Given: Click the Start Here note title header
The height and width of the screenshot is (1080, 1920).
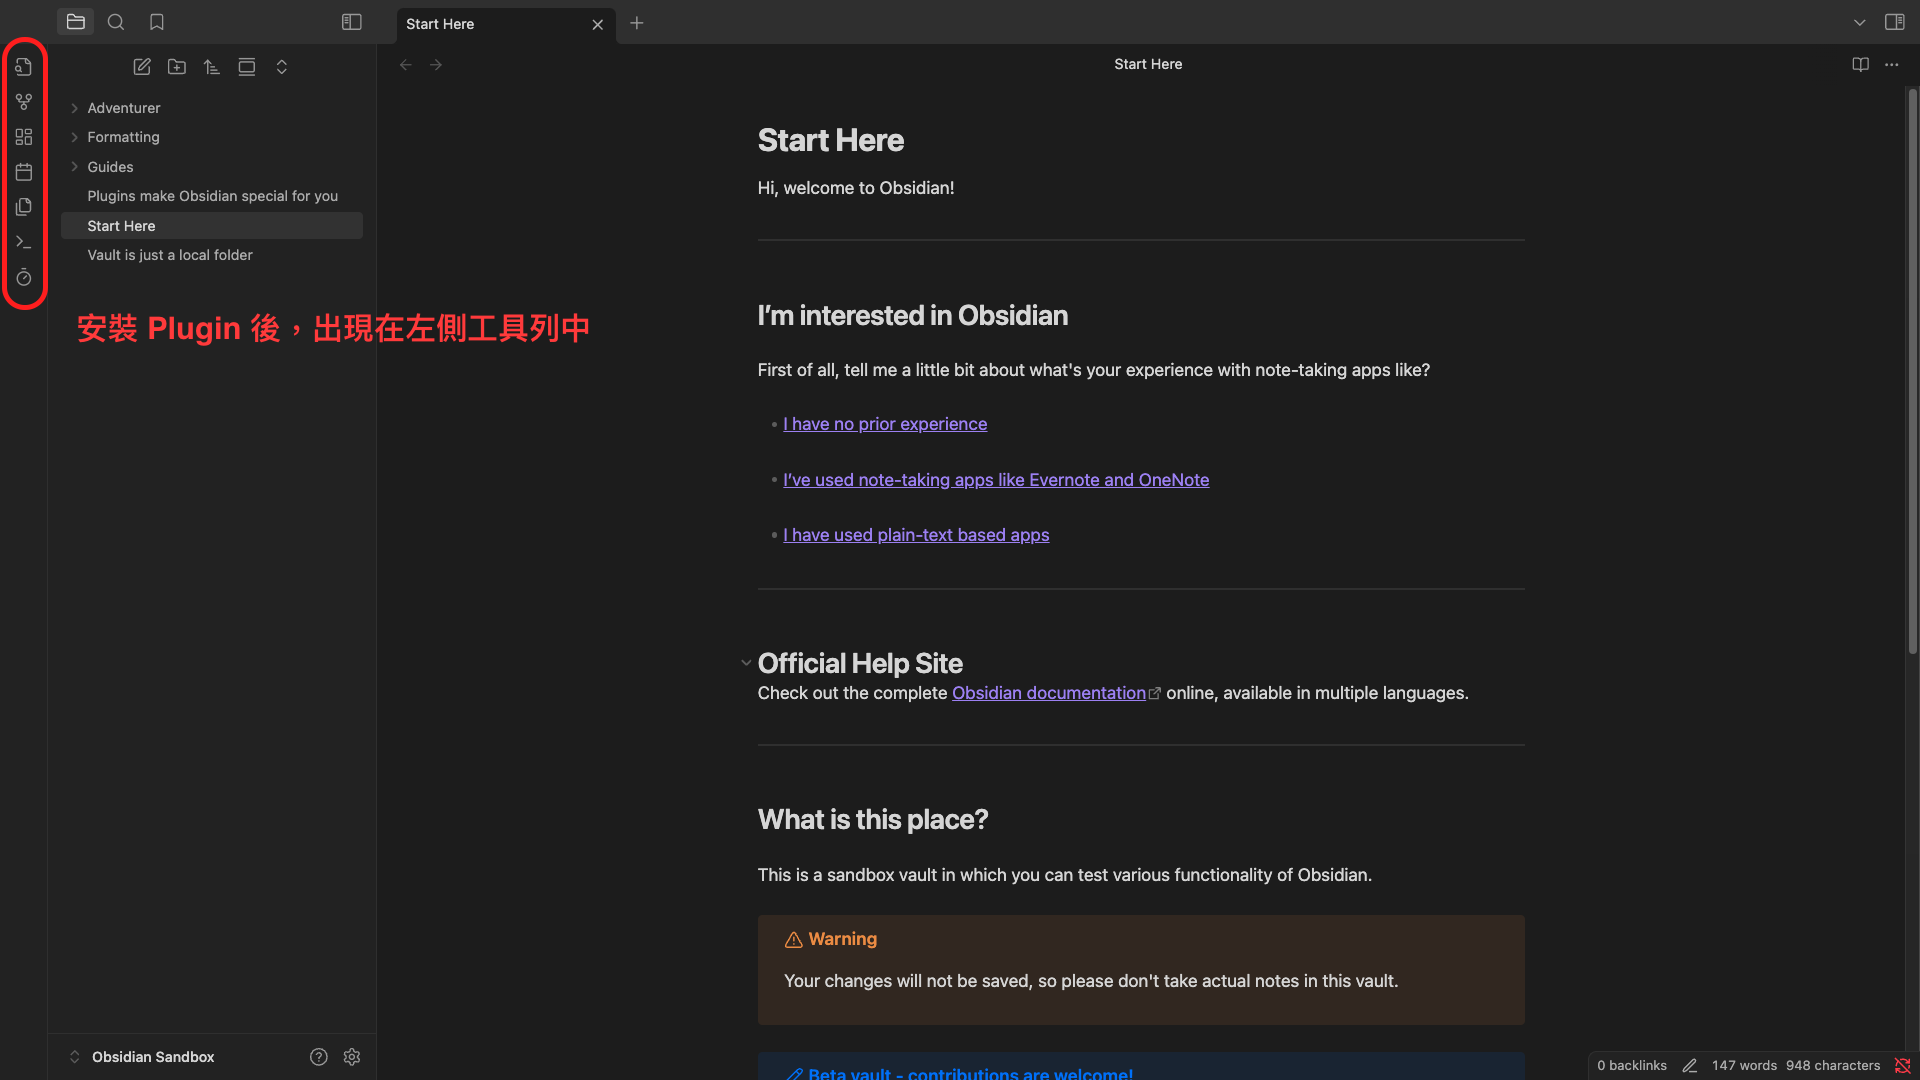Looking at the screenshot, I should tap(1148, 64).
